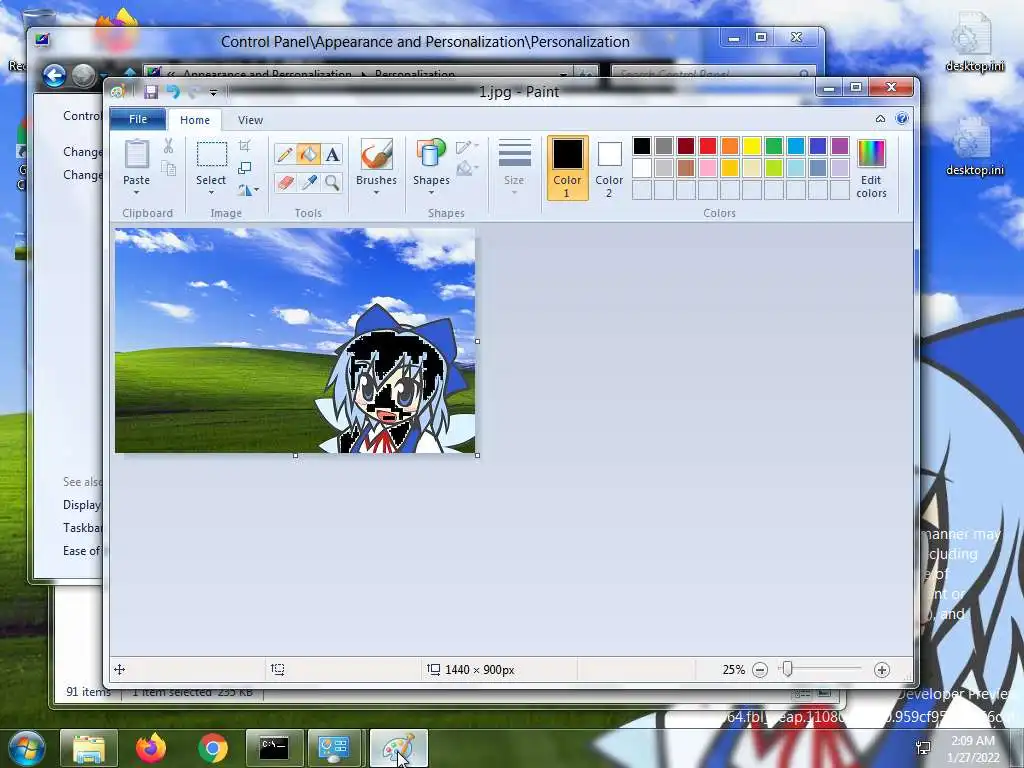Open the Command Prompt taskbar icon
The width and height of the screenshot is (1024, 768).
click(274, 748)
